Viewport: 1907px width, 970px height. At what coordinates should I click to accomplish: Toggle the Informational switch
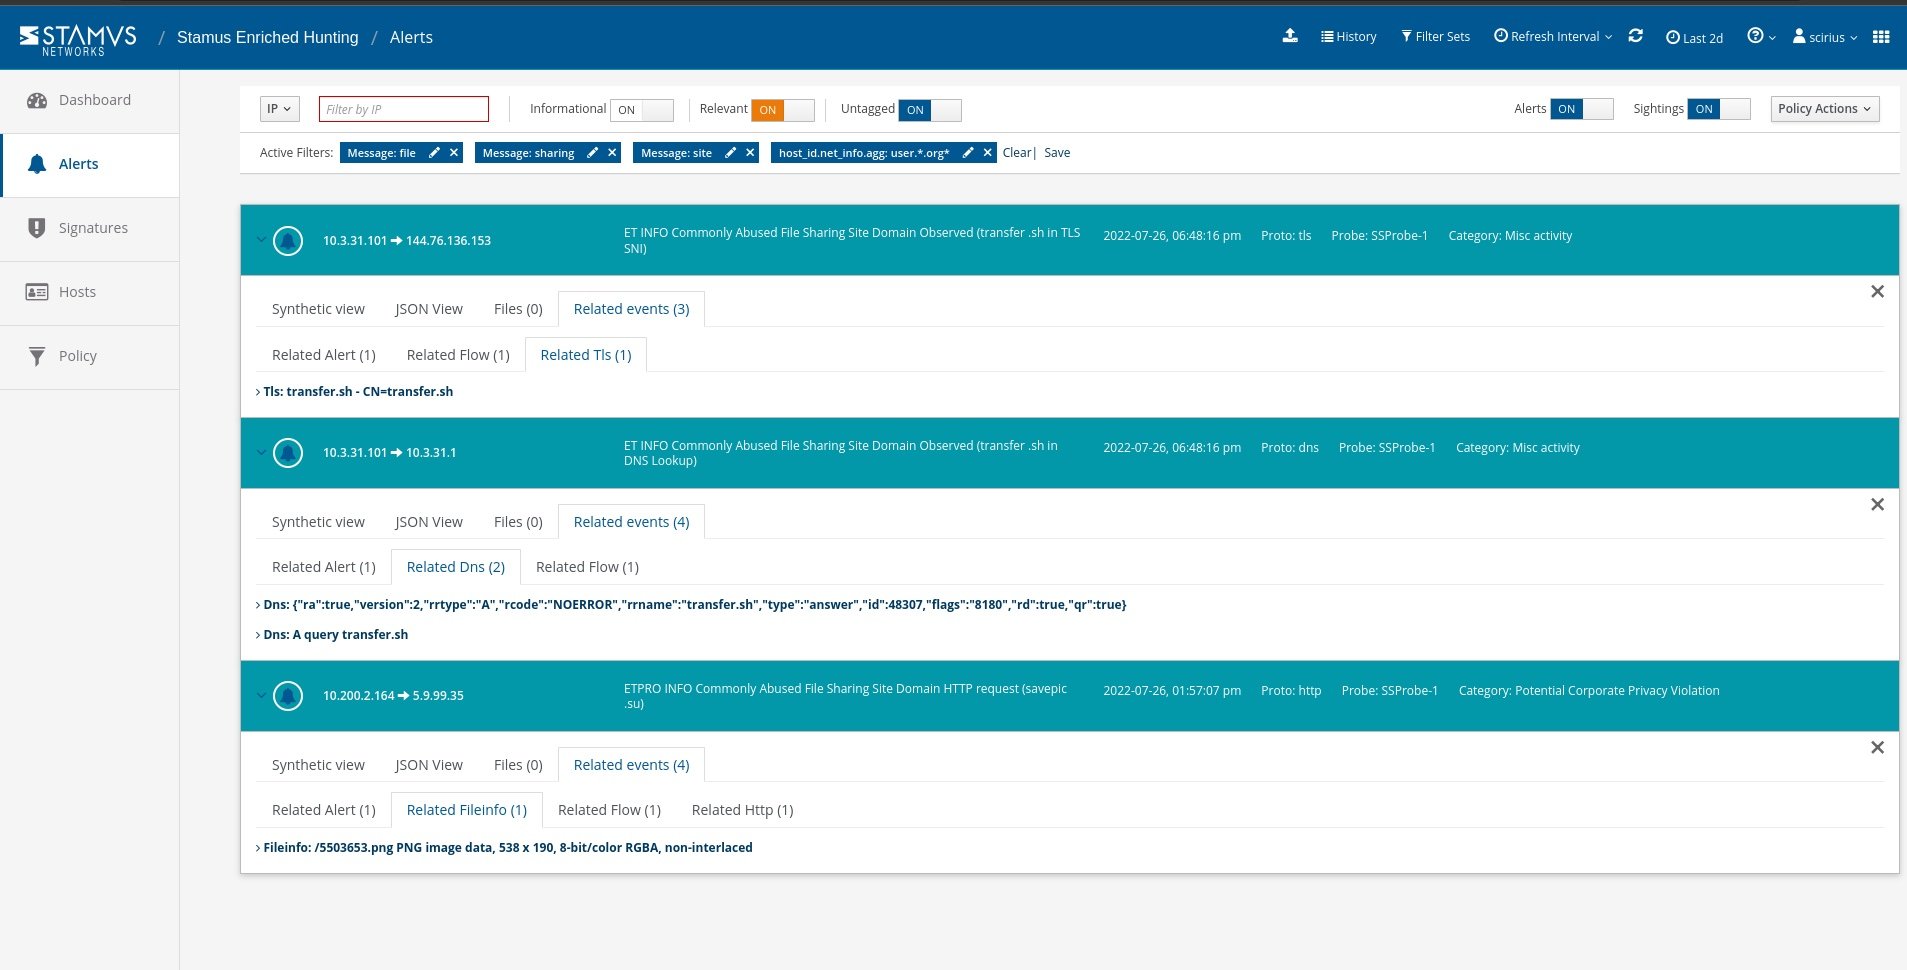(x=642, y=110)
